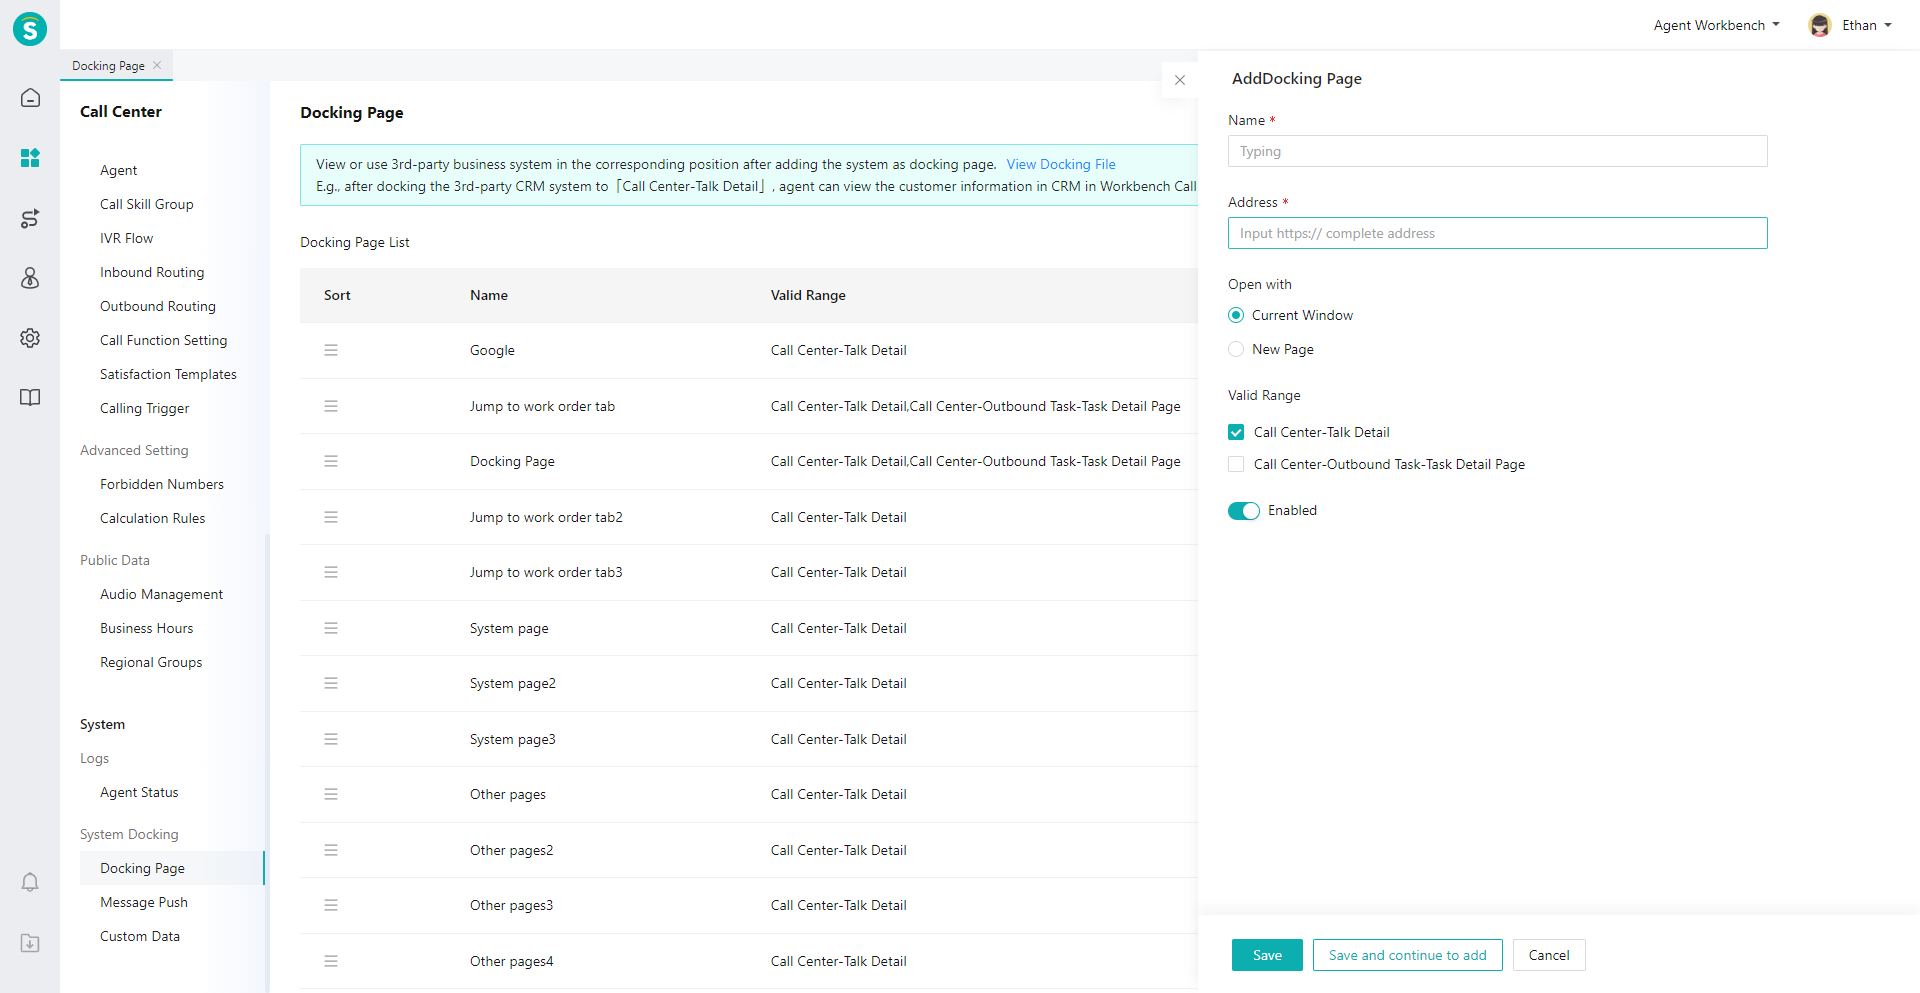
Task: Open the Ethan user menu dropdown arrow
Action: pyautogui.click(x=1888, y=25)
